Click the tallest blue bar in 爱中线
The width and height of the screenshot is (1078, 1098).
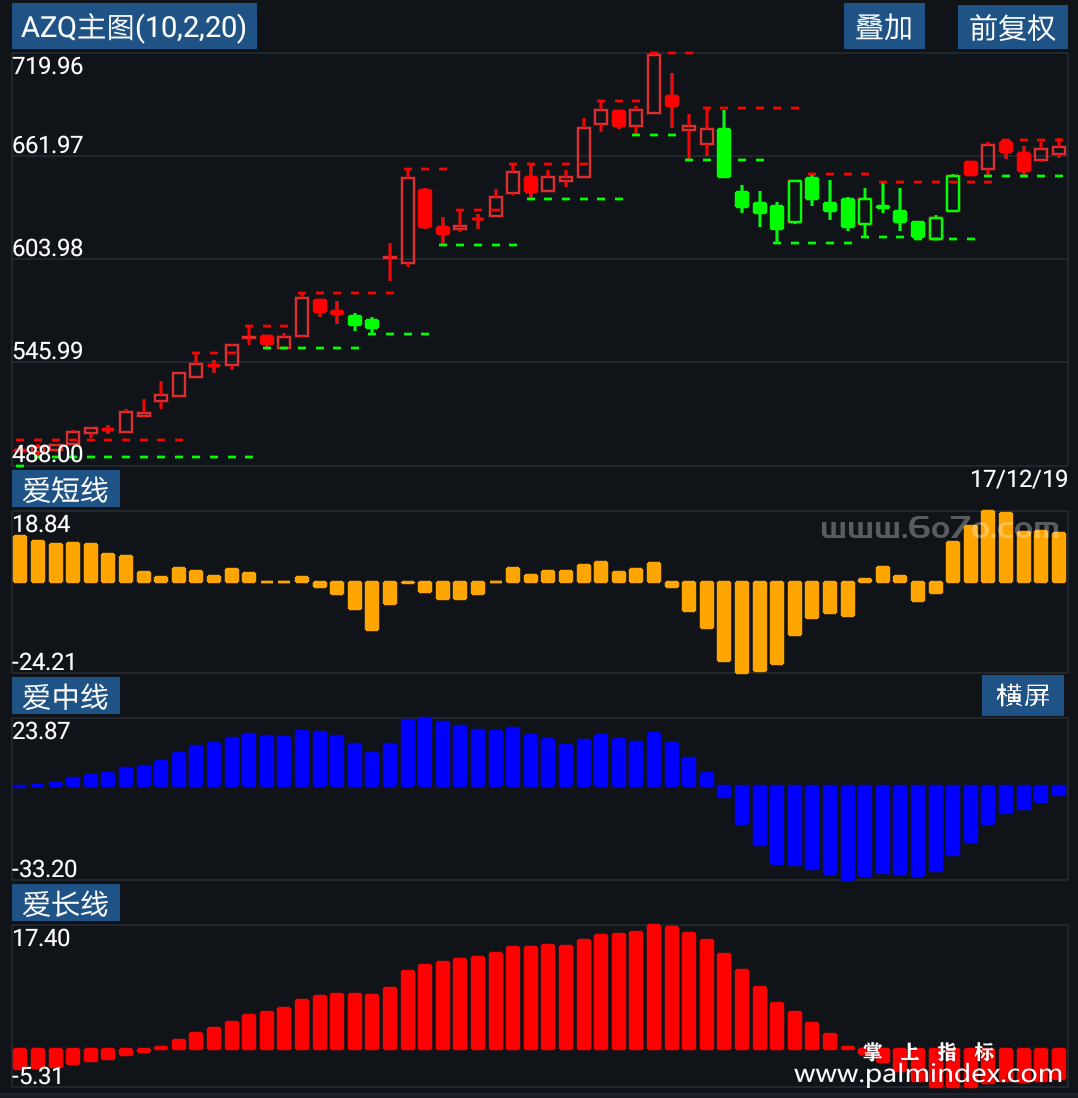coord(425,752)
